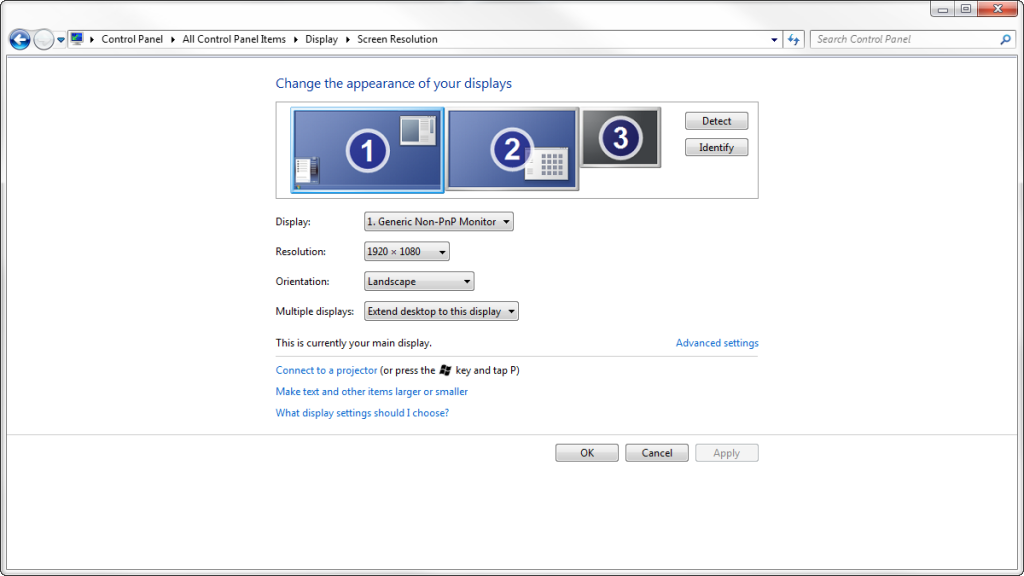
Task: Open Make text and other items larger link
Action: point(371,392)
